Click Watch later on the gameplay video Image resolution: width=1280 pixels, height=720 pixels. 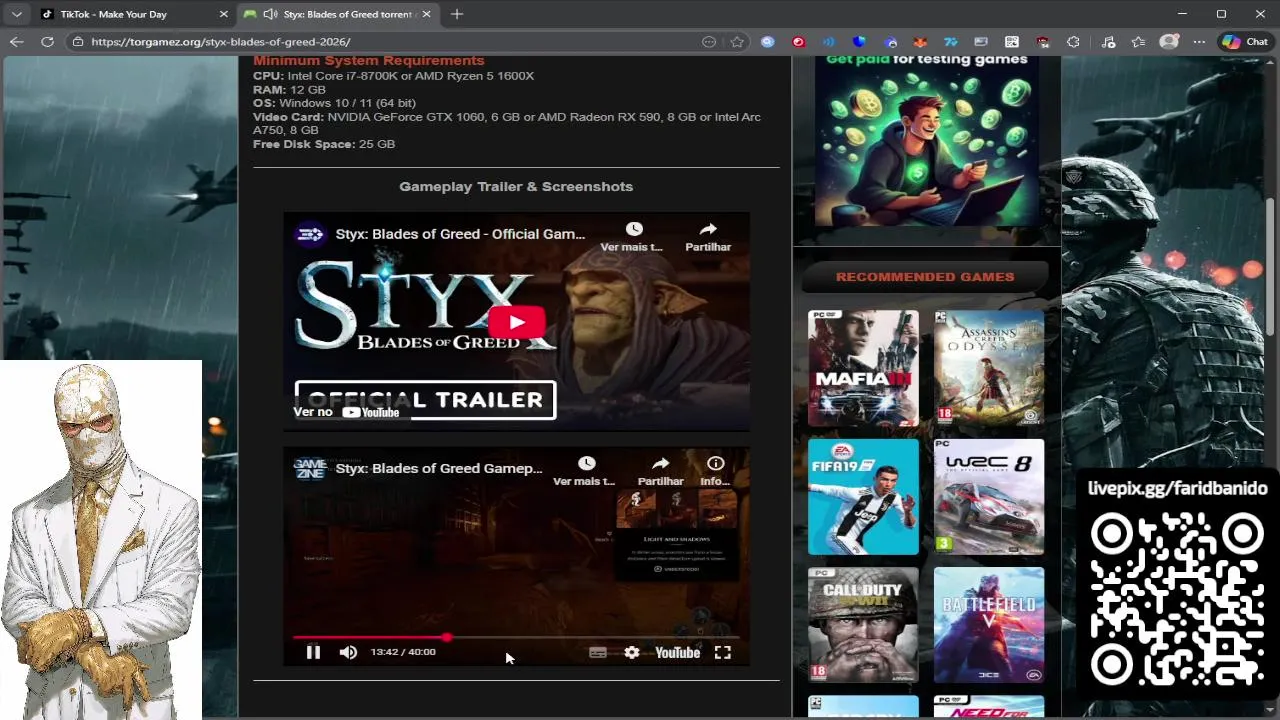pyautogui.click(x=585, y=471)
